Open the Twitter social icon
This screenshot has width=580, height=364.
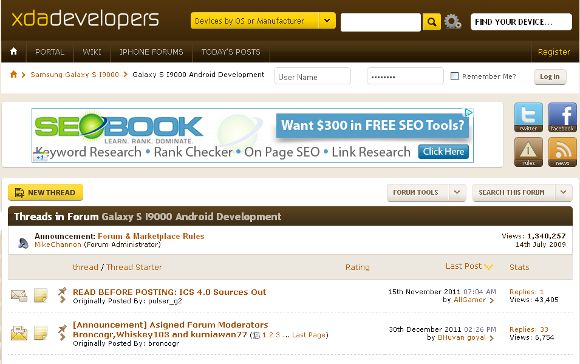528,117
